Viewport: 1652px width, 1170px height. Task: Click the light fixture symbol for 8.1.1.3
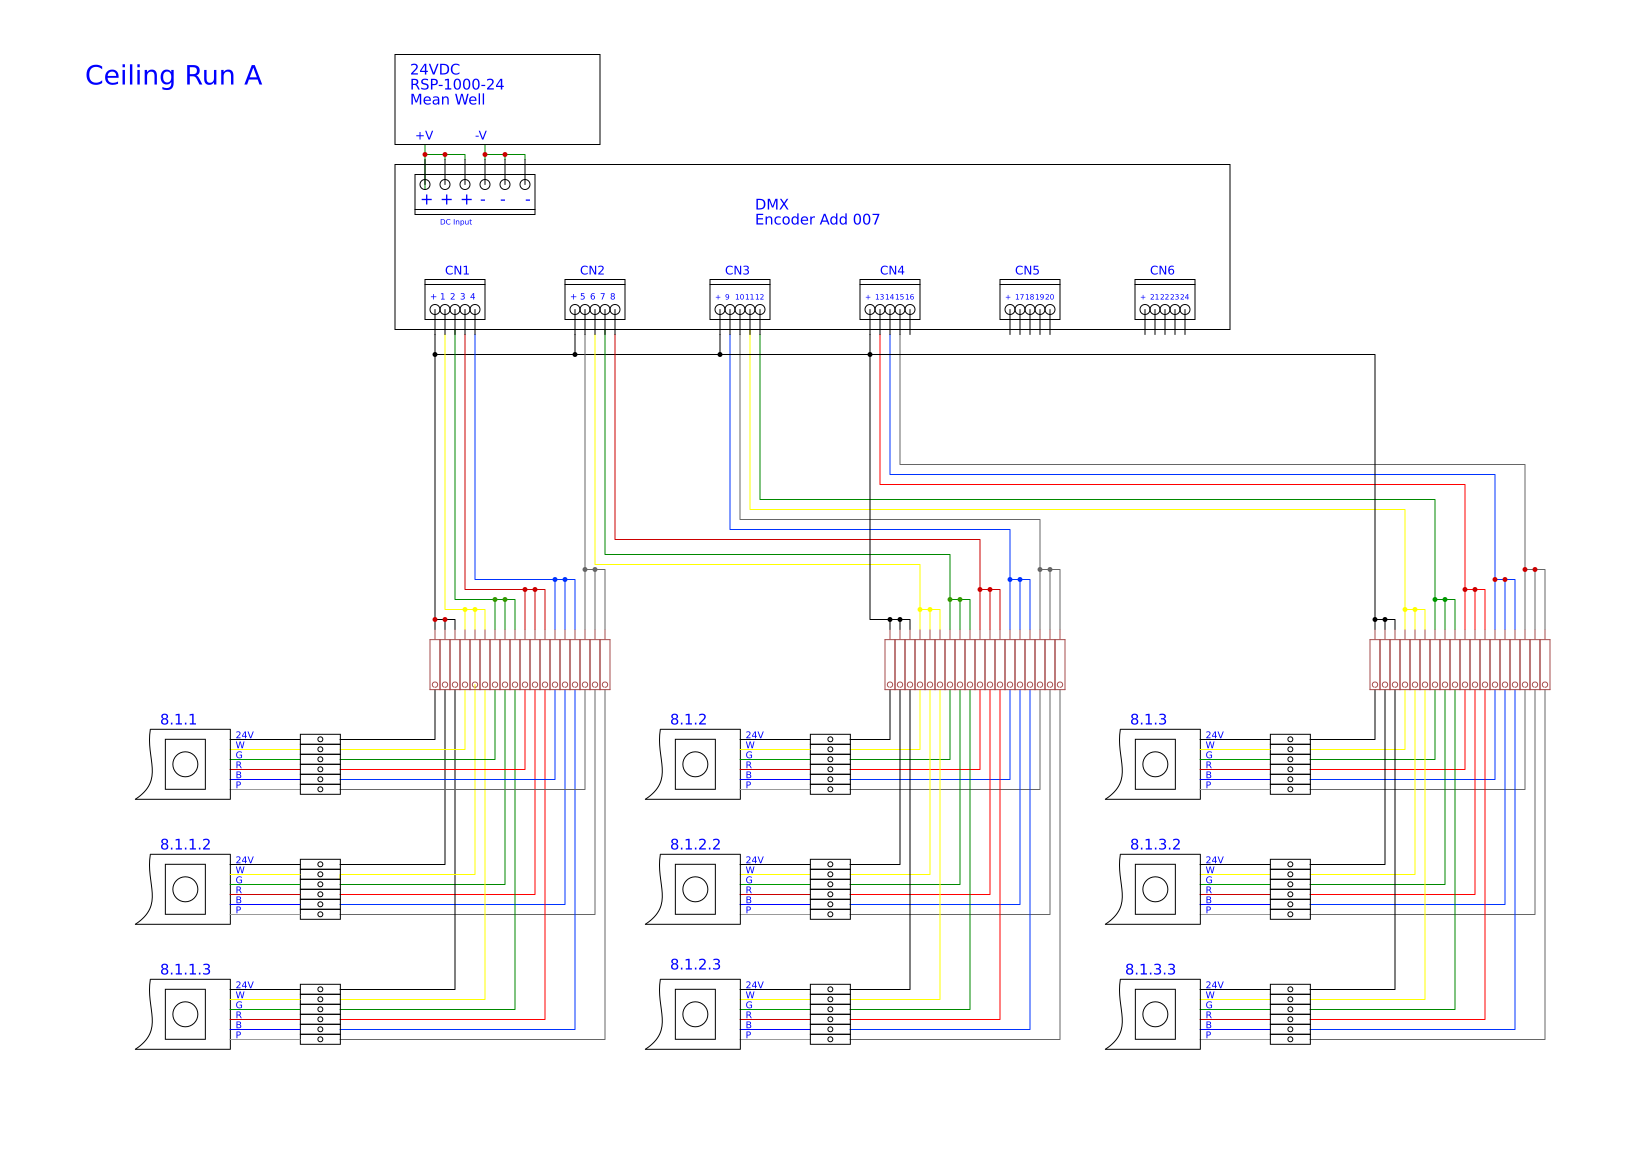coord(183,1015)
